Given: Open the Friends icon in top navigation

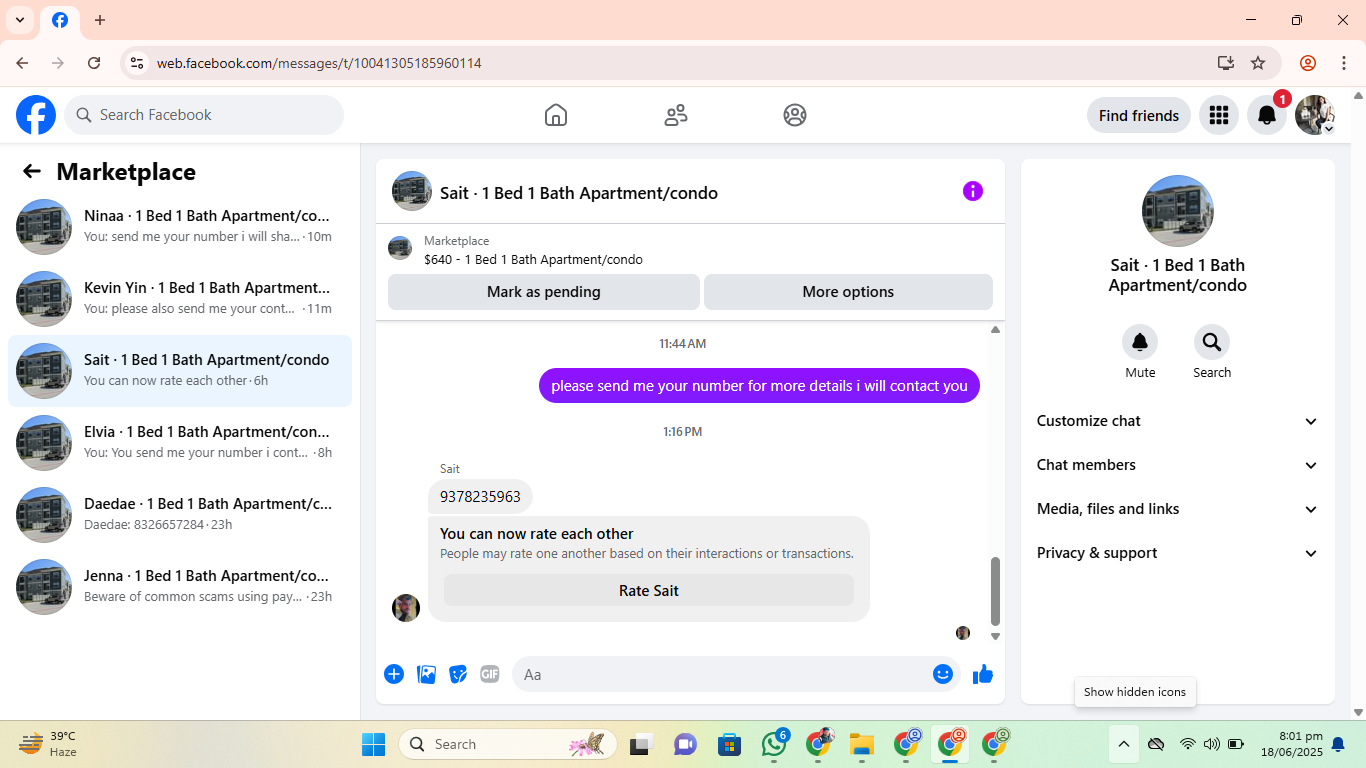Looking at the screenshot, I should click(x=676, y=115).
